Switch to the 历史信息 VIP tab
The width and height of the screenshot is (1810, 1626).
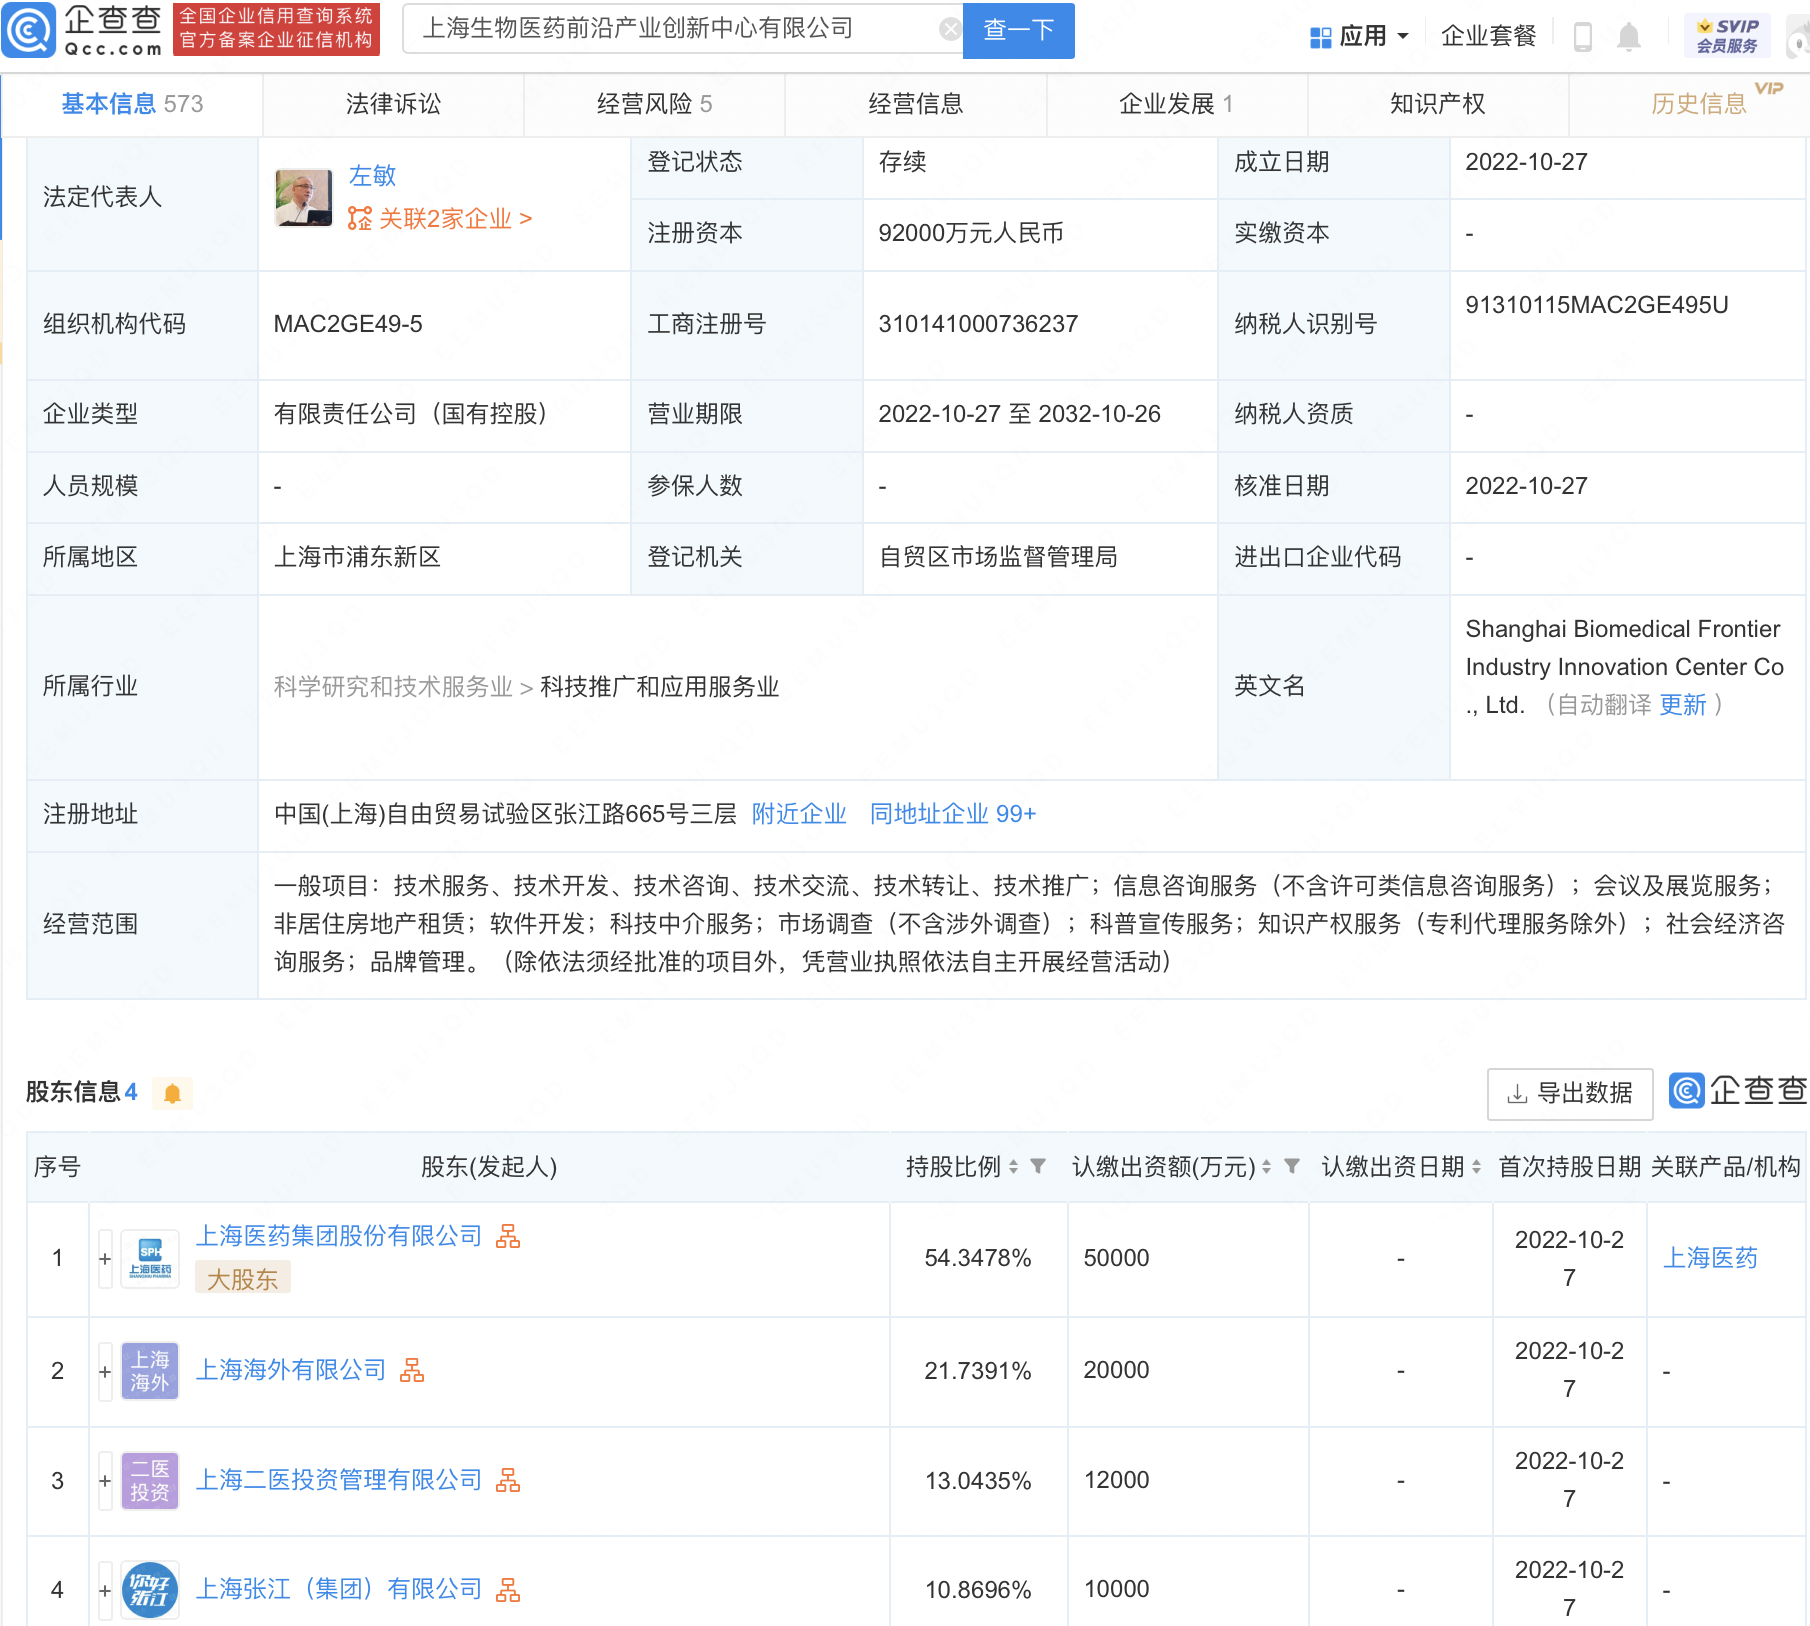(x=1700, y=104)
